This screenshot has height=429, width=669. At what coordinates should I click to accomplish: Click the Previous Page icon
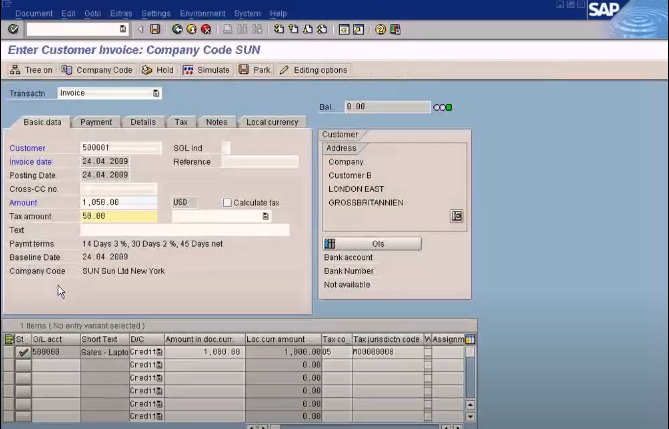pos(293,29)
